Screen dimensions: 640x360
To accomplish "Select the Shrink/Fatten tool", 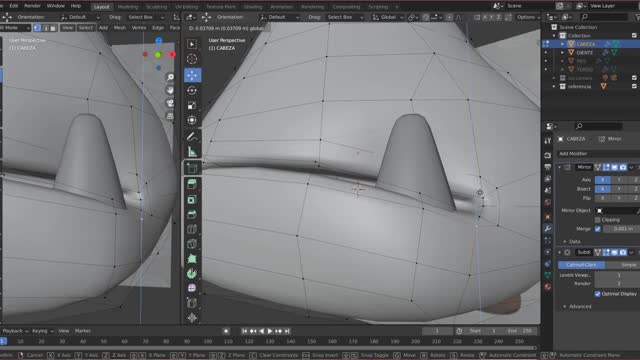I will (192, 317).
